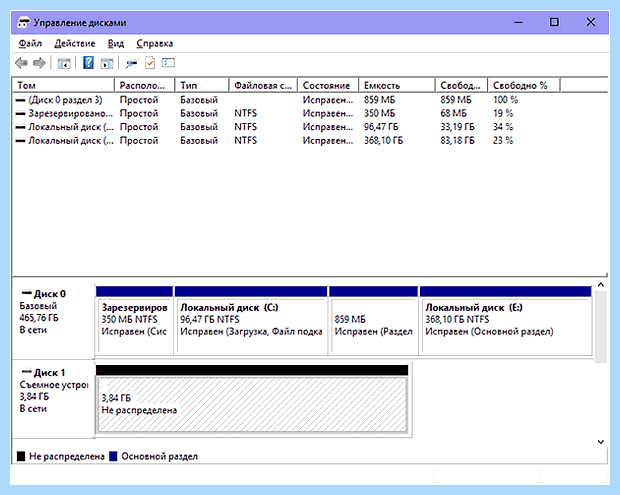
Task: Click the scroll down arrow in disk pane
Action: (x=601, y=442)
